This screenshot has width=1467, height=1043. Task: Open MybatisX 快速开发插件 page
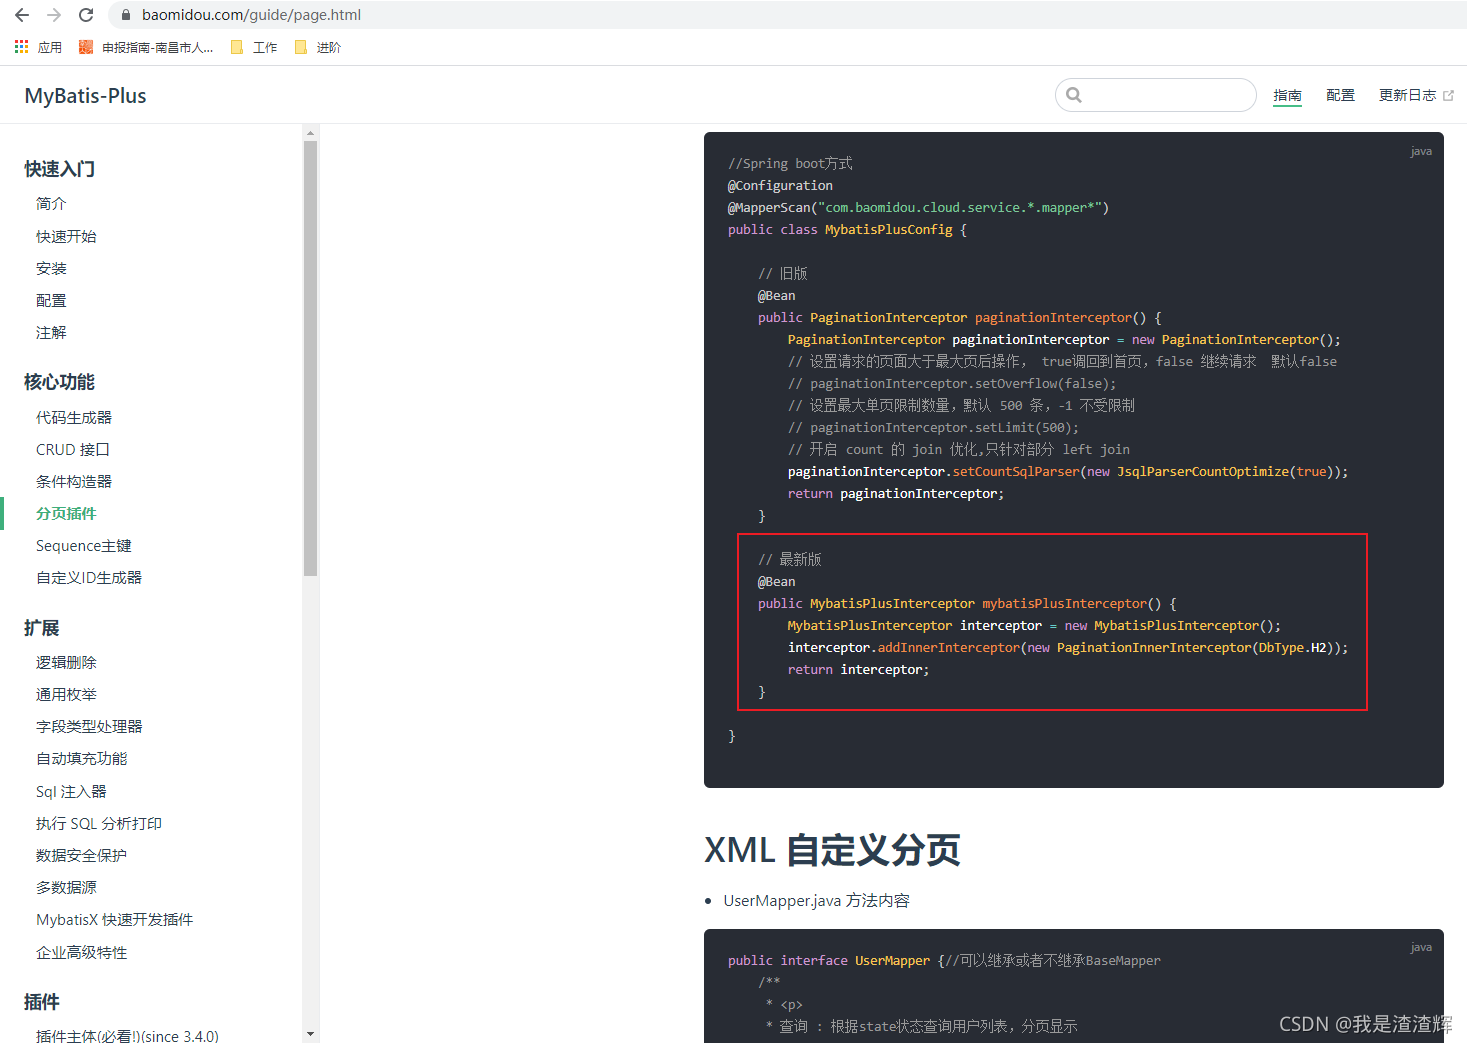click(x=115, y=919)
